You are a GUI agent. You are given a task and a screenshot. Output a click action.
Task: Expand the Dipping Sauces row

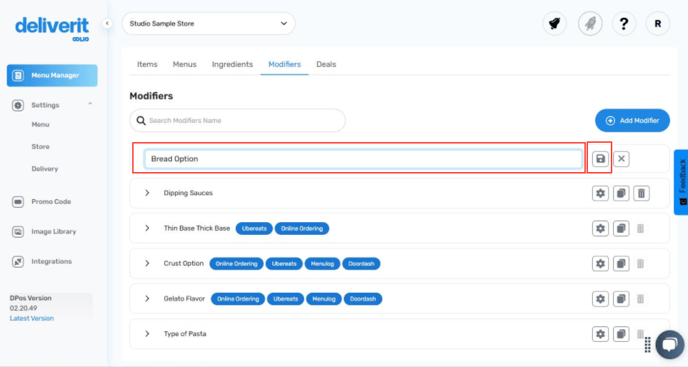147,193
